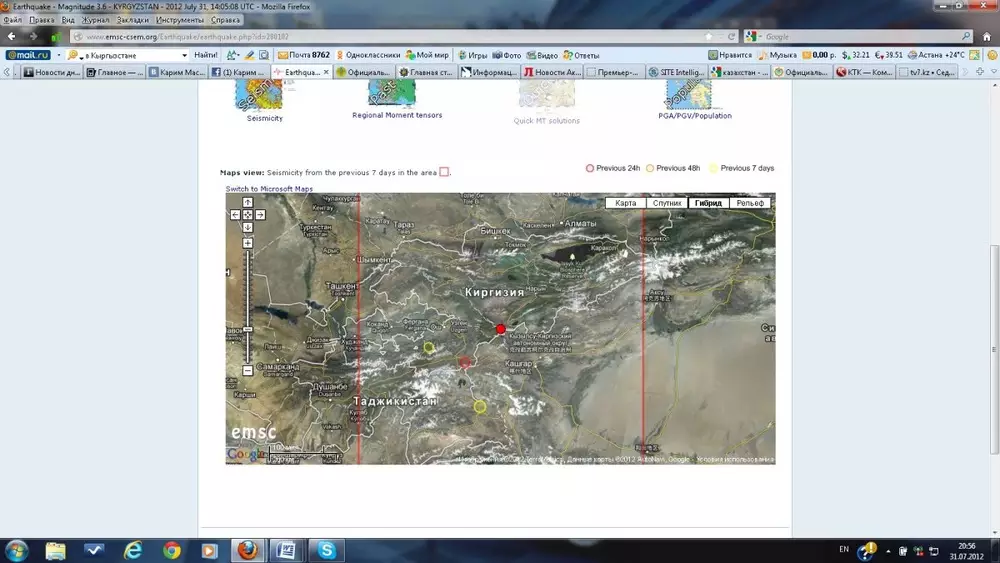Expand the mail.ru toolbar search dropdown
Image resolution: width=1000 pixels, height=563 pixels.
185,55
